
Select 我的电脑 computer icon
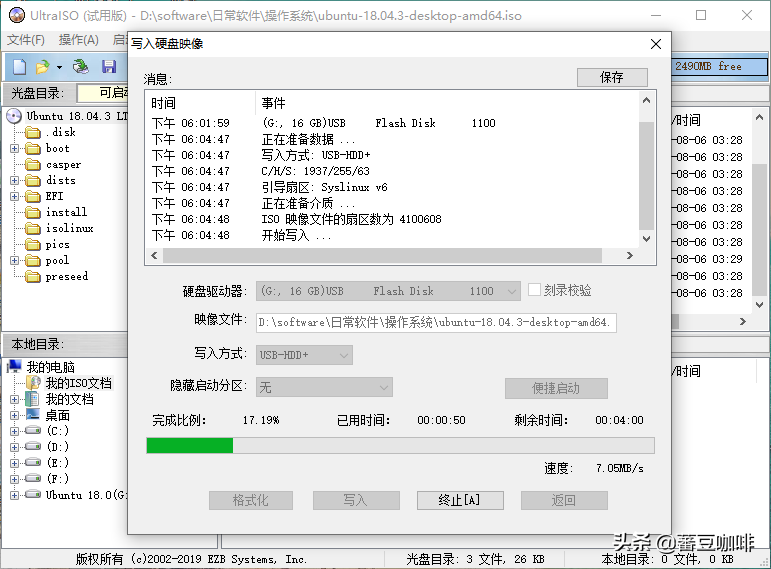pos(14,366)
